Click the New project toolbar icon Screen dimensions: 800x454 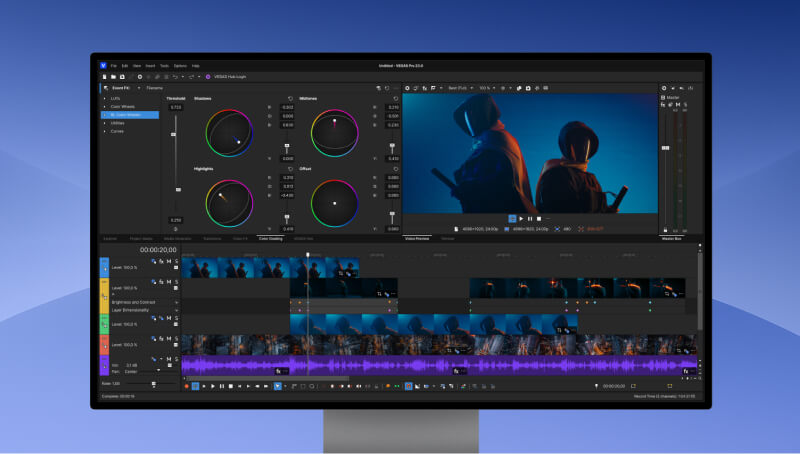(x=105, y=77)
